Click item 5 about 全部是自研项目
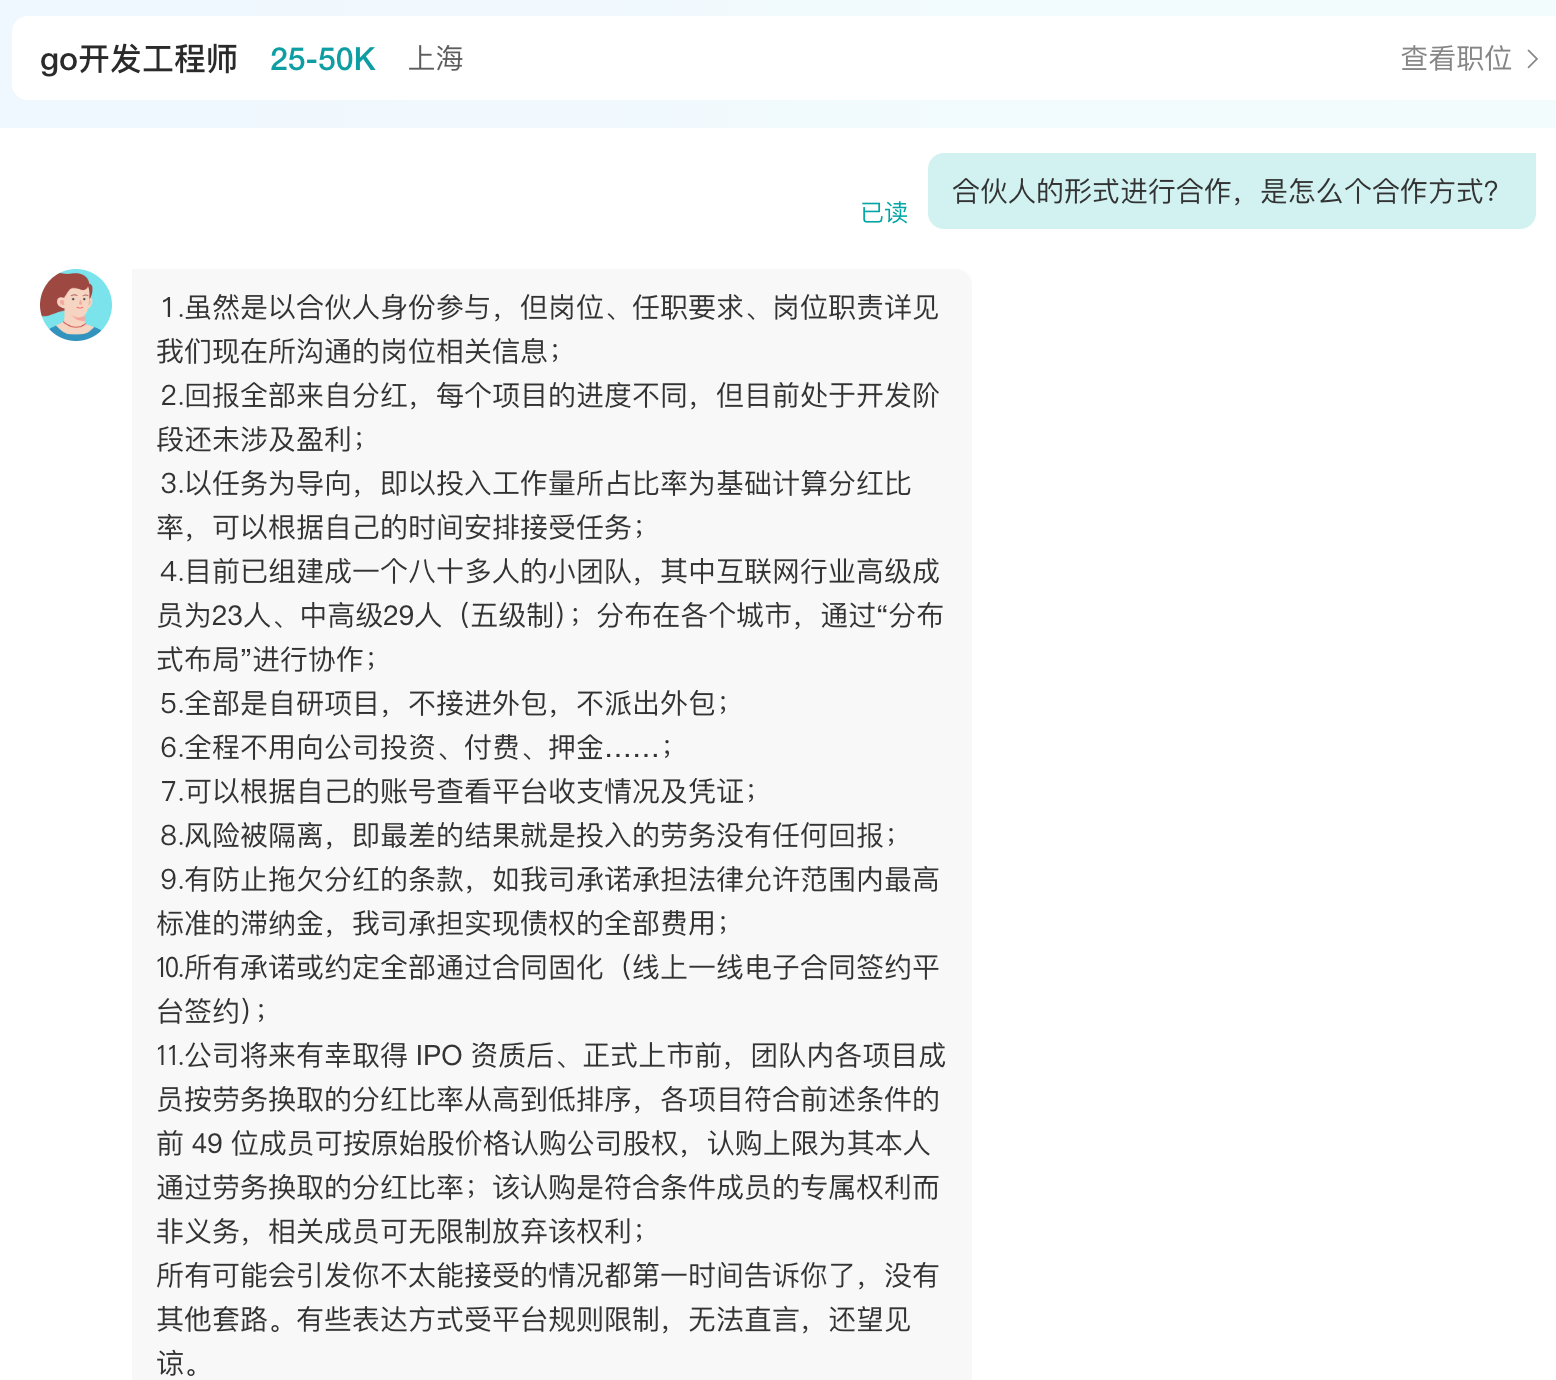Image resolution: width=1556 pixels, height=1380 pixels. [x=444, y=703]
